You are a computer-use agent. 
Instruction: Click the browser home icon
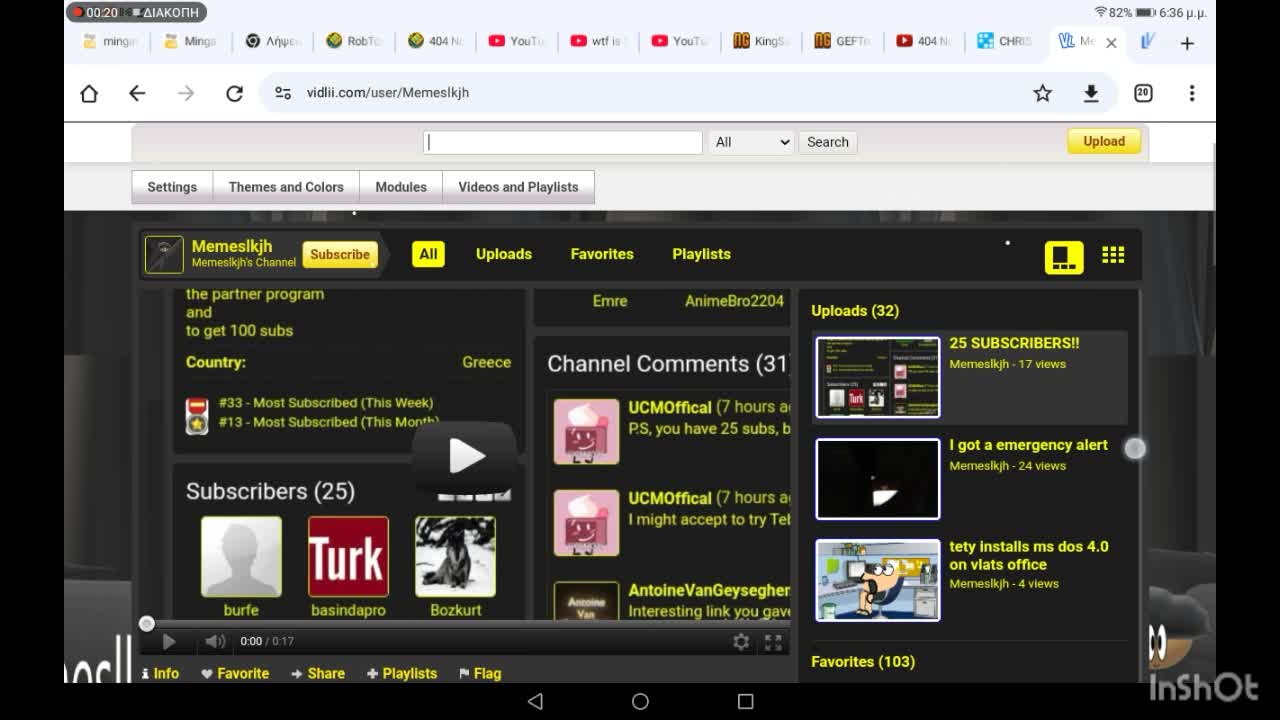pyautogui.click(x=89, y=93)
